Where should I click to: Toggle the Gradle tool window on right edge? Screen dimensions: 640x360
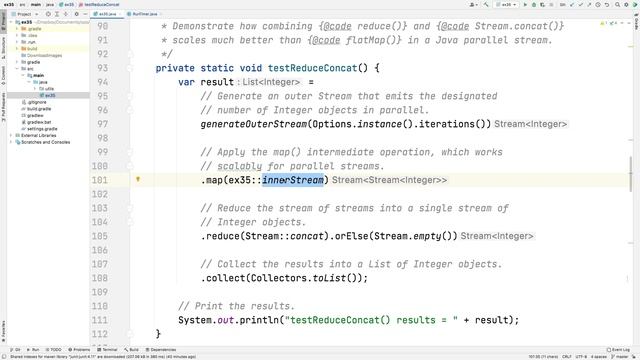coord(636,21)
